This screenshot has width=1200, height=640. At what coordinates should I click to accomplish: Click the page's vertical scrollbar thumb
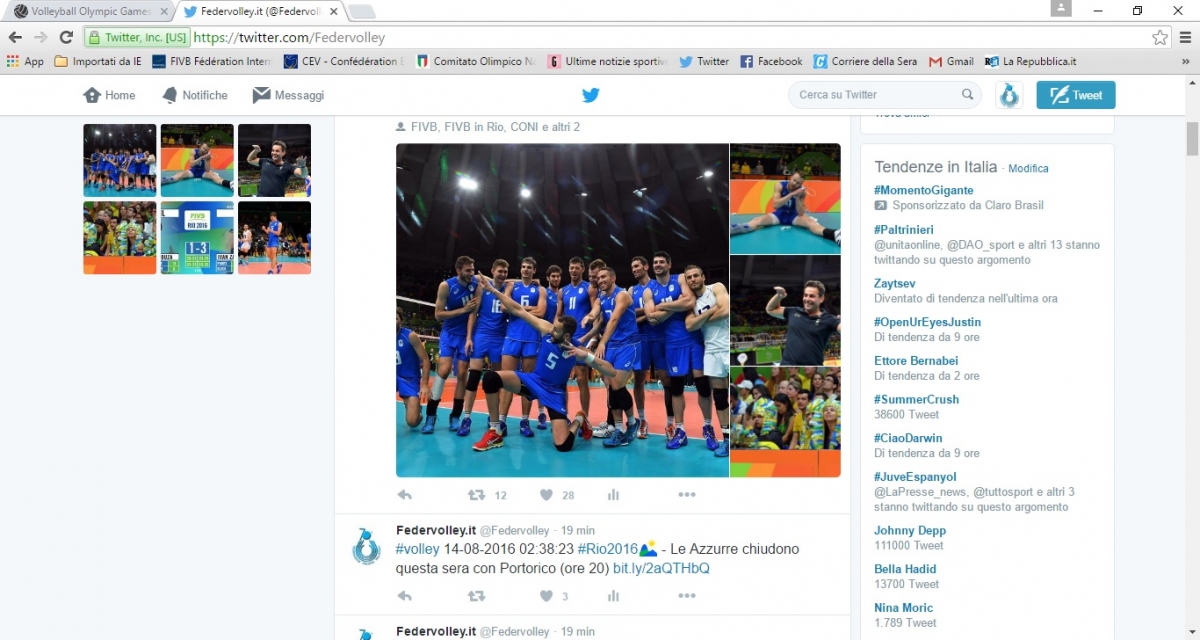[x=1192, y=139]
